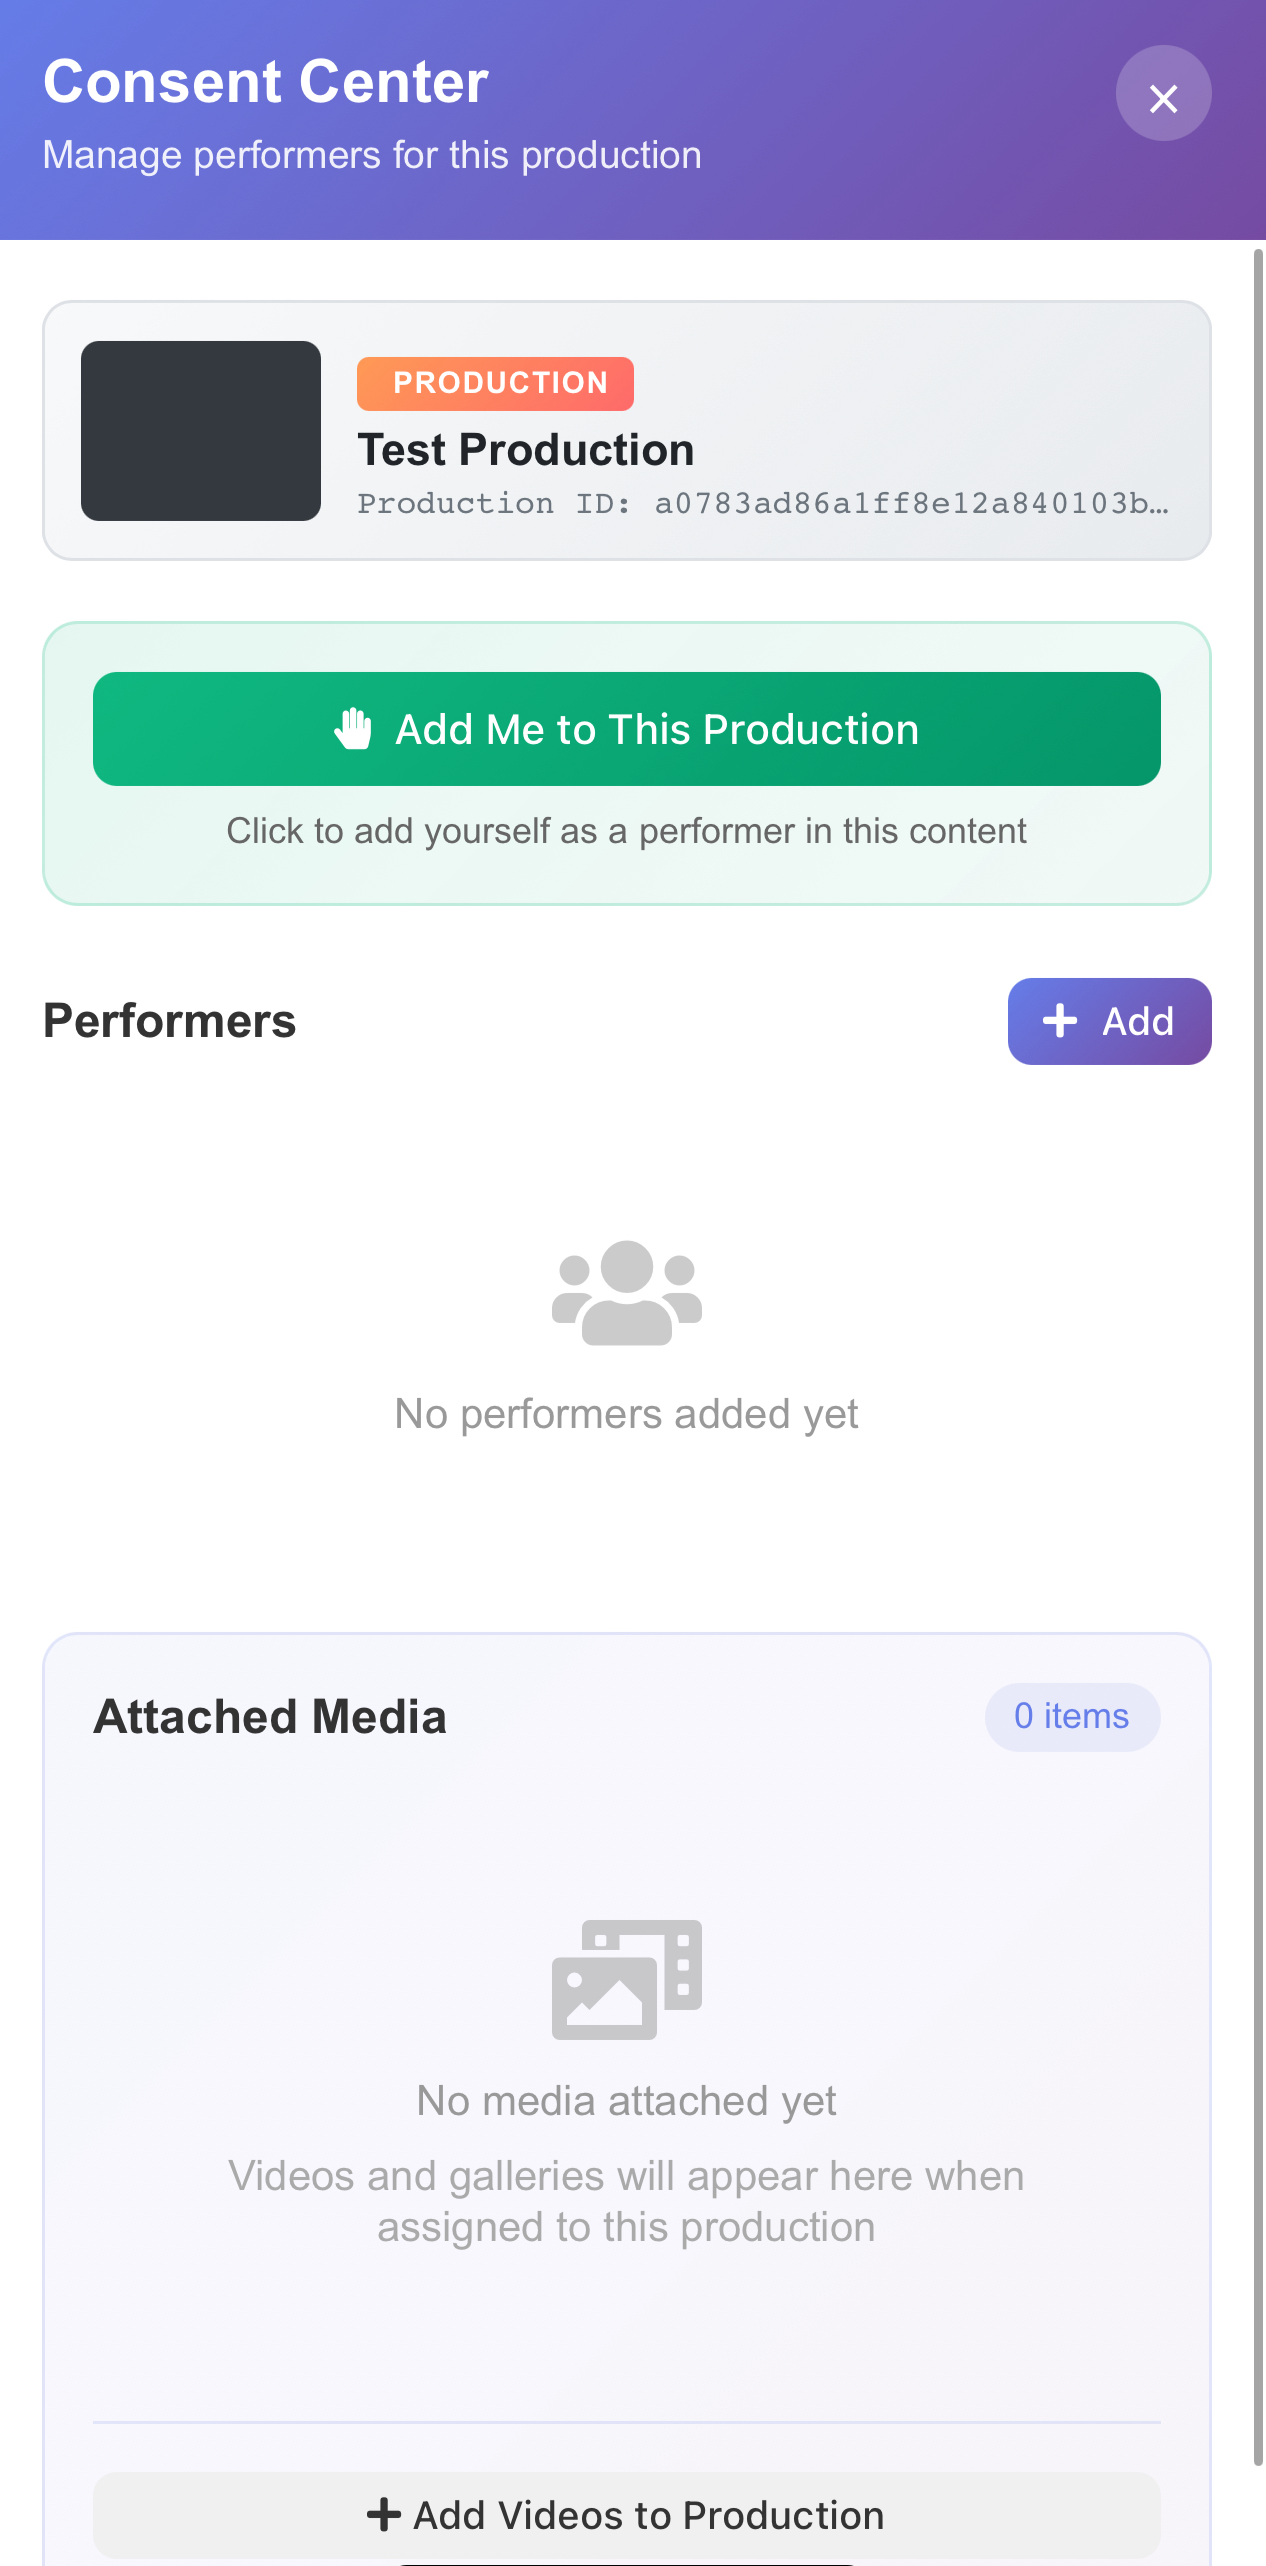Click the 'No performers added yet' message
Viewport: 1266px width, 2566px height.
coord(627,1414)
